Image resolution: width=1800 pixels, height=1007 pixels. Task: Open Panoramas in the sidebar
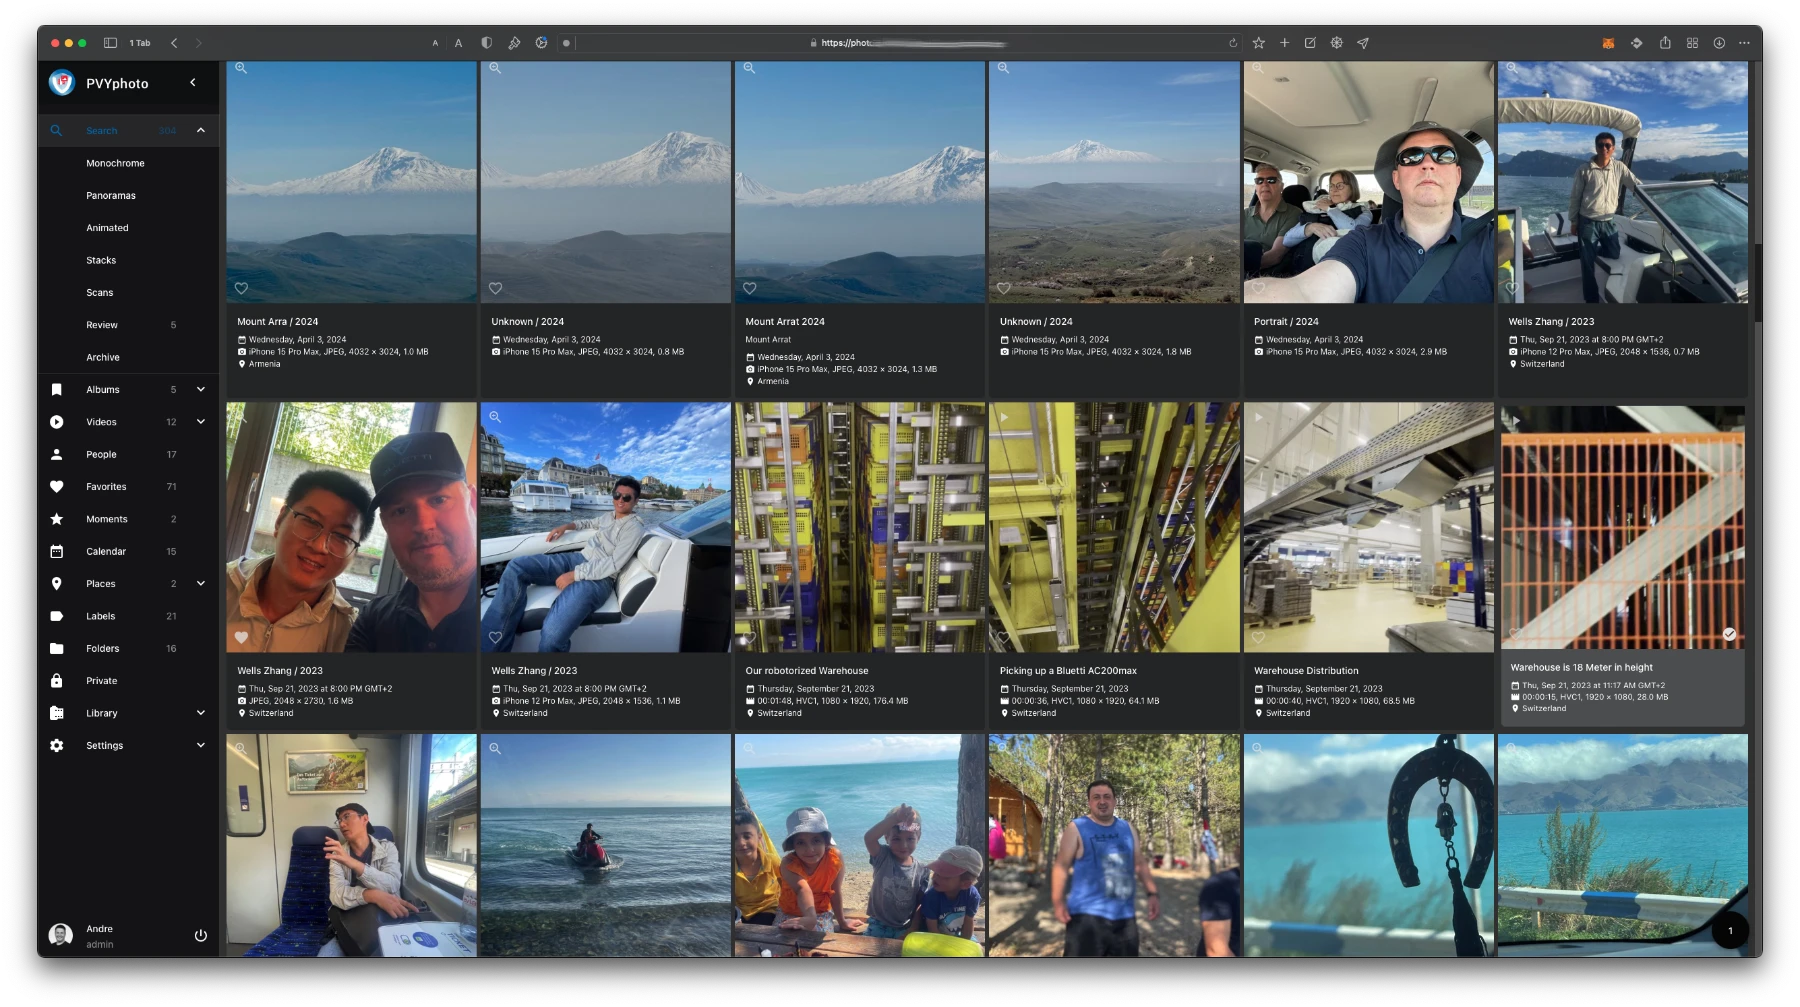111,195
